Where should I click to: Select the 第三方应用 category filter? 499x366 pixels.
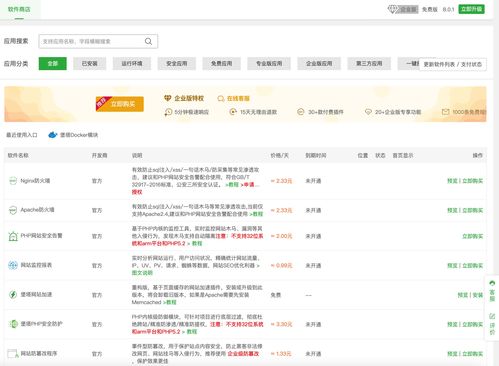[369, 64]
